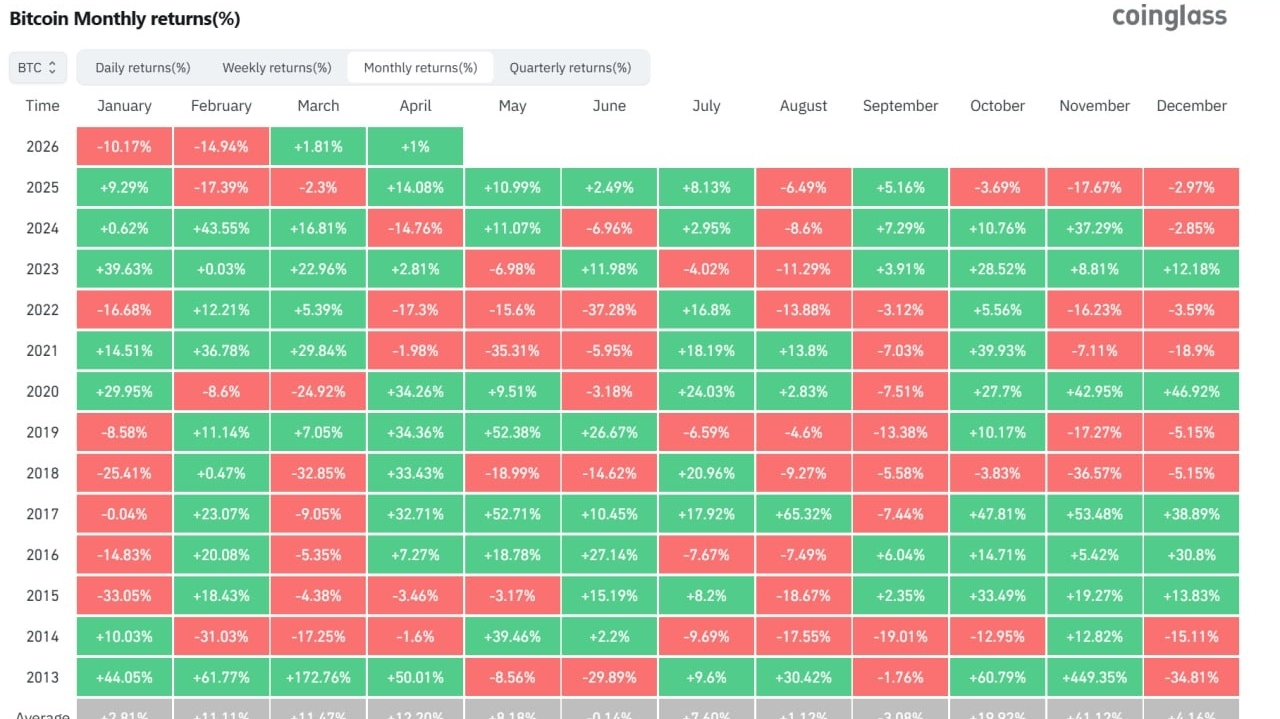This screenshot has height=719, width=1280.
Task: Select the 2022 row label
Action: click(42, 310)
